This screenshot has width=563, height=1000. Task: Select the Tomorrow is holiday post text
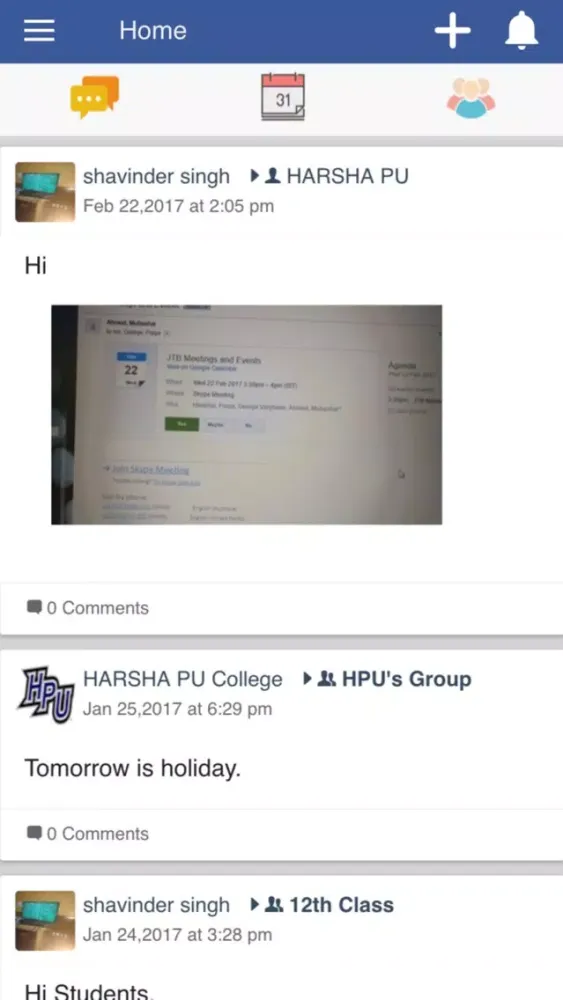pos(133,768)
